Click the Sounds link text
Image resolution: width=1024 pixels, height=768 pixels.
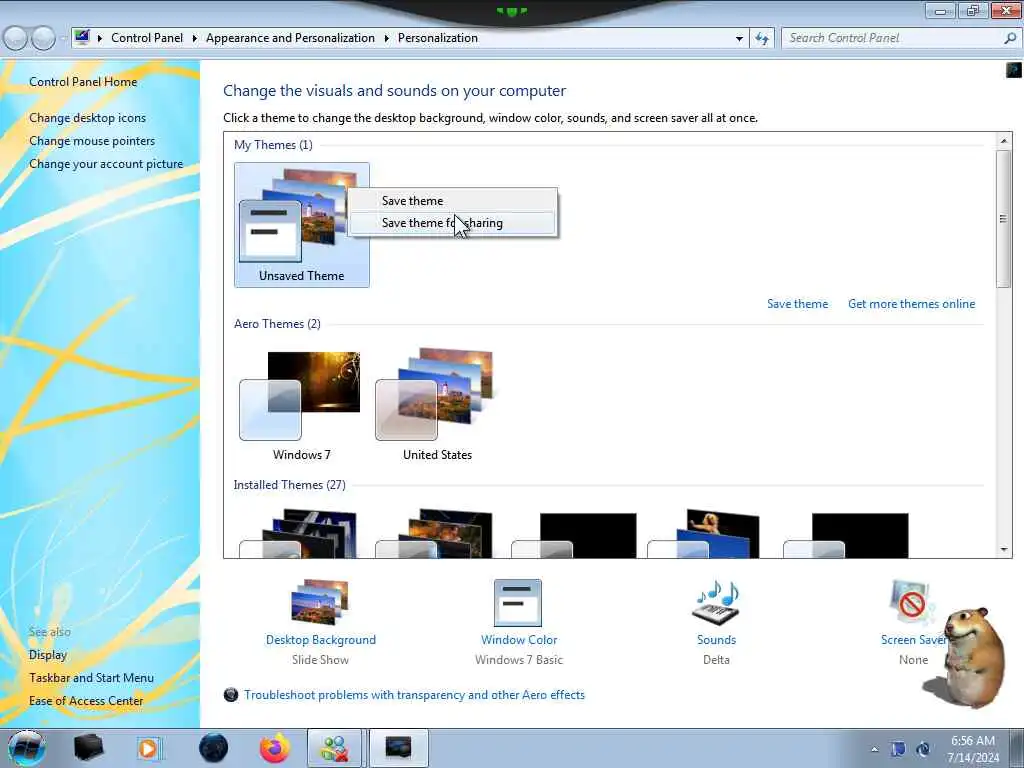click(716, 640)
